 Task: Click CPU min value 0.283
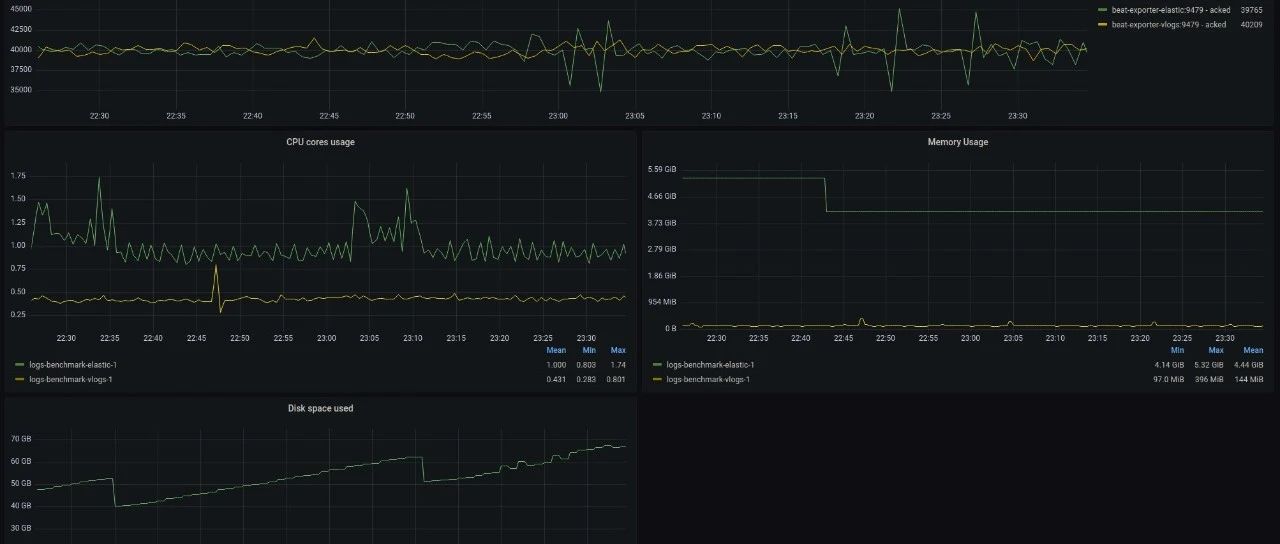pos(587,379)
